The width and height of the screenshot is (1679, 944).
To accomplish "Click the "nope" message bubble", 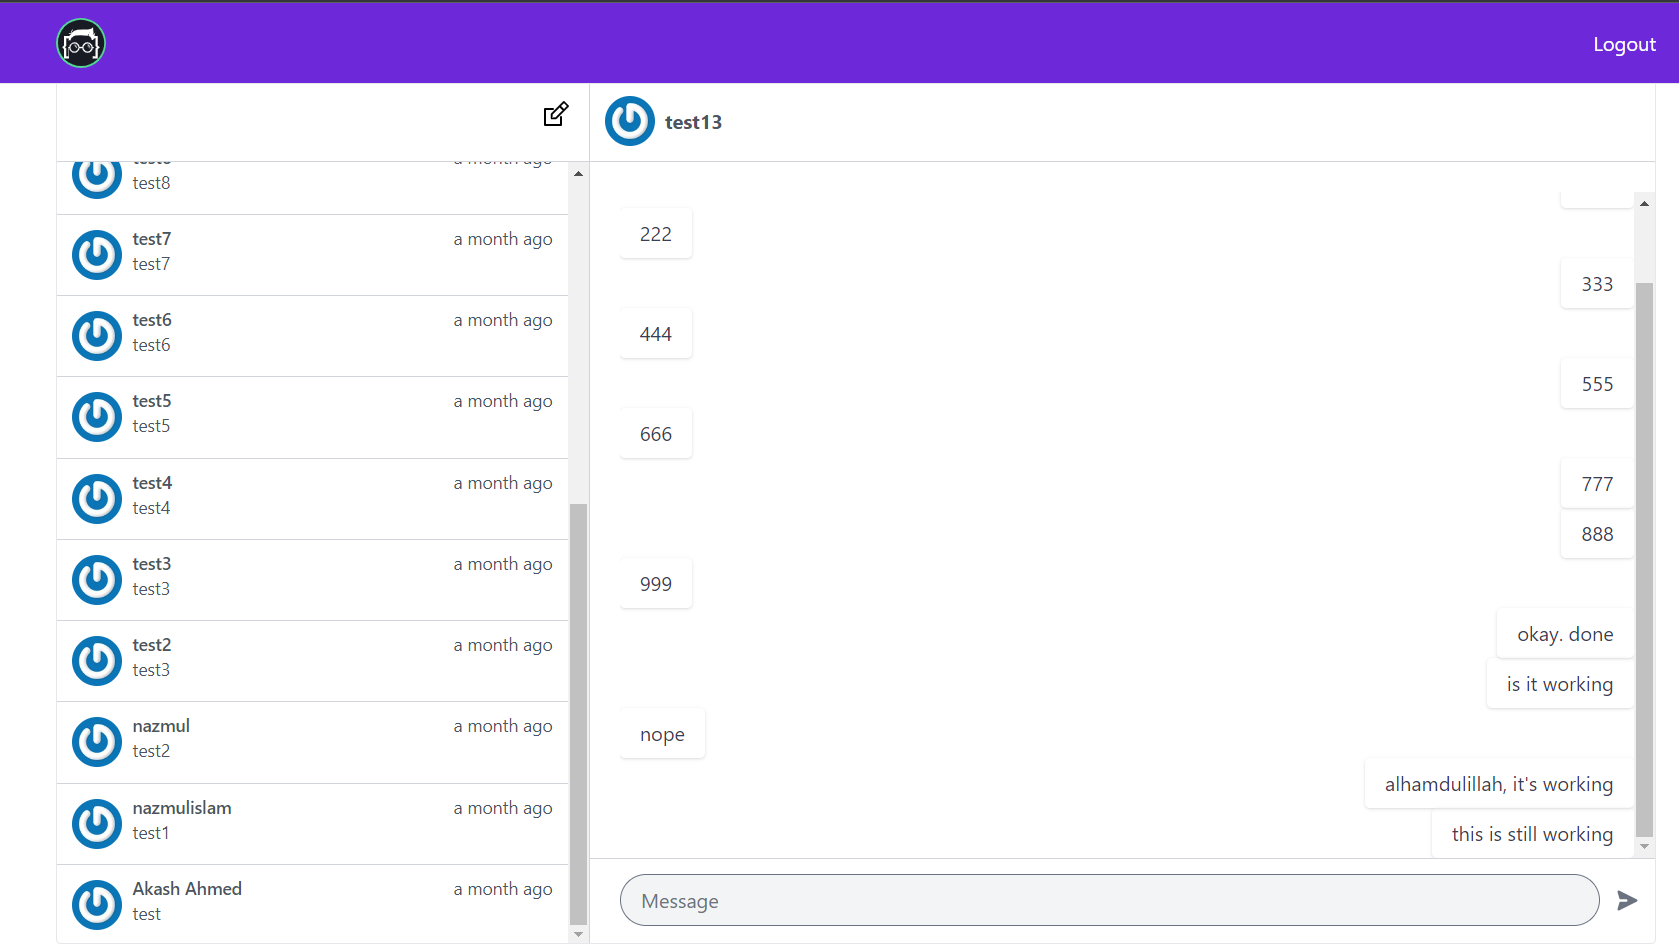I will [662, 734].
